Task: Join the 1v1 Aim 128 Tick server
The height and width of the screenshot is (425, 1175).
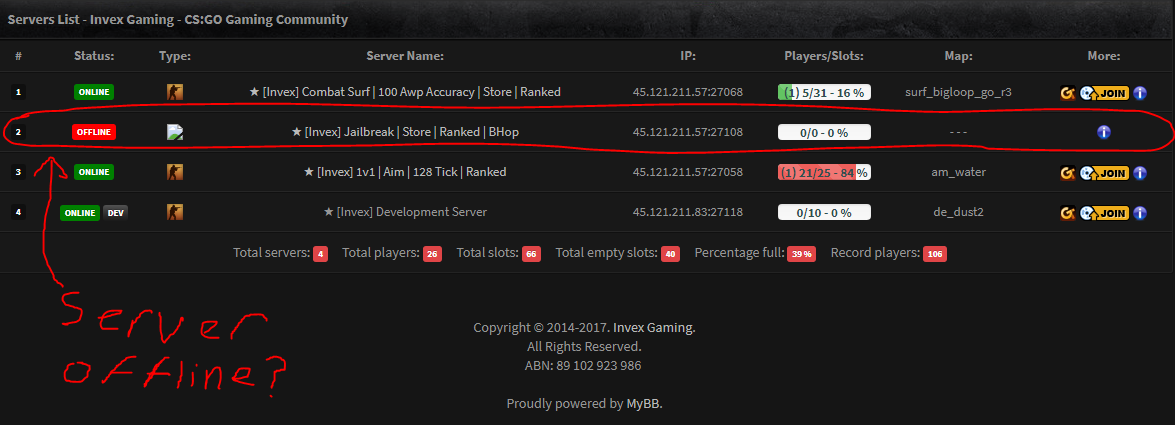Action: pyautogui.click(x=1105, y=173)
